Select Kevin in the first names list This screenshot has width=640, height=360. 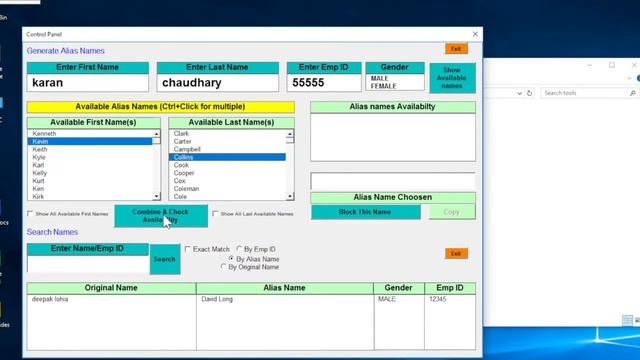pyautogui.click(x=90, y=141)
